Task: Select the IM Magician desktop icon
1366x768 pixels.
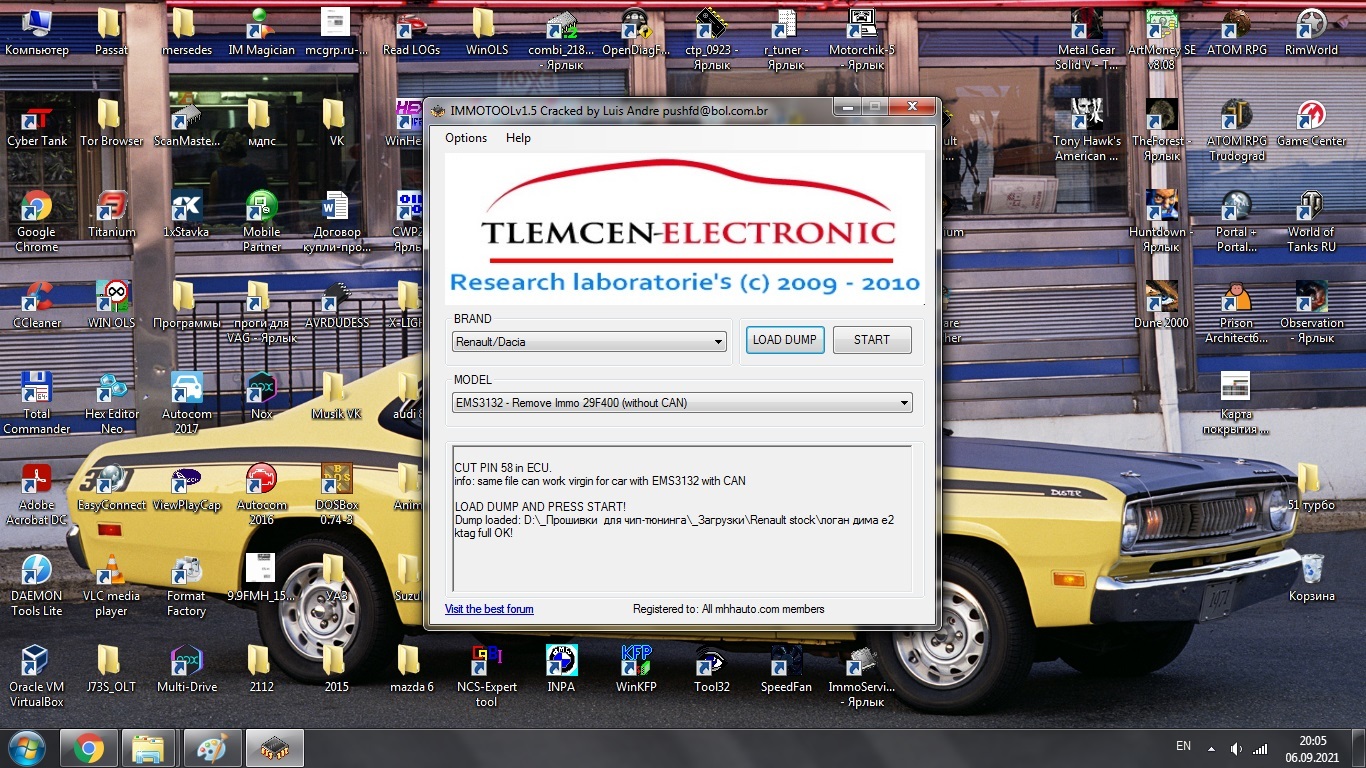Action: pos(262,33)
